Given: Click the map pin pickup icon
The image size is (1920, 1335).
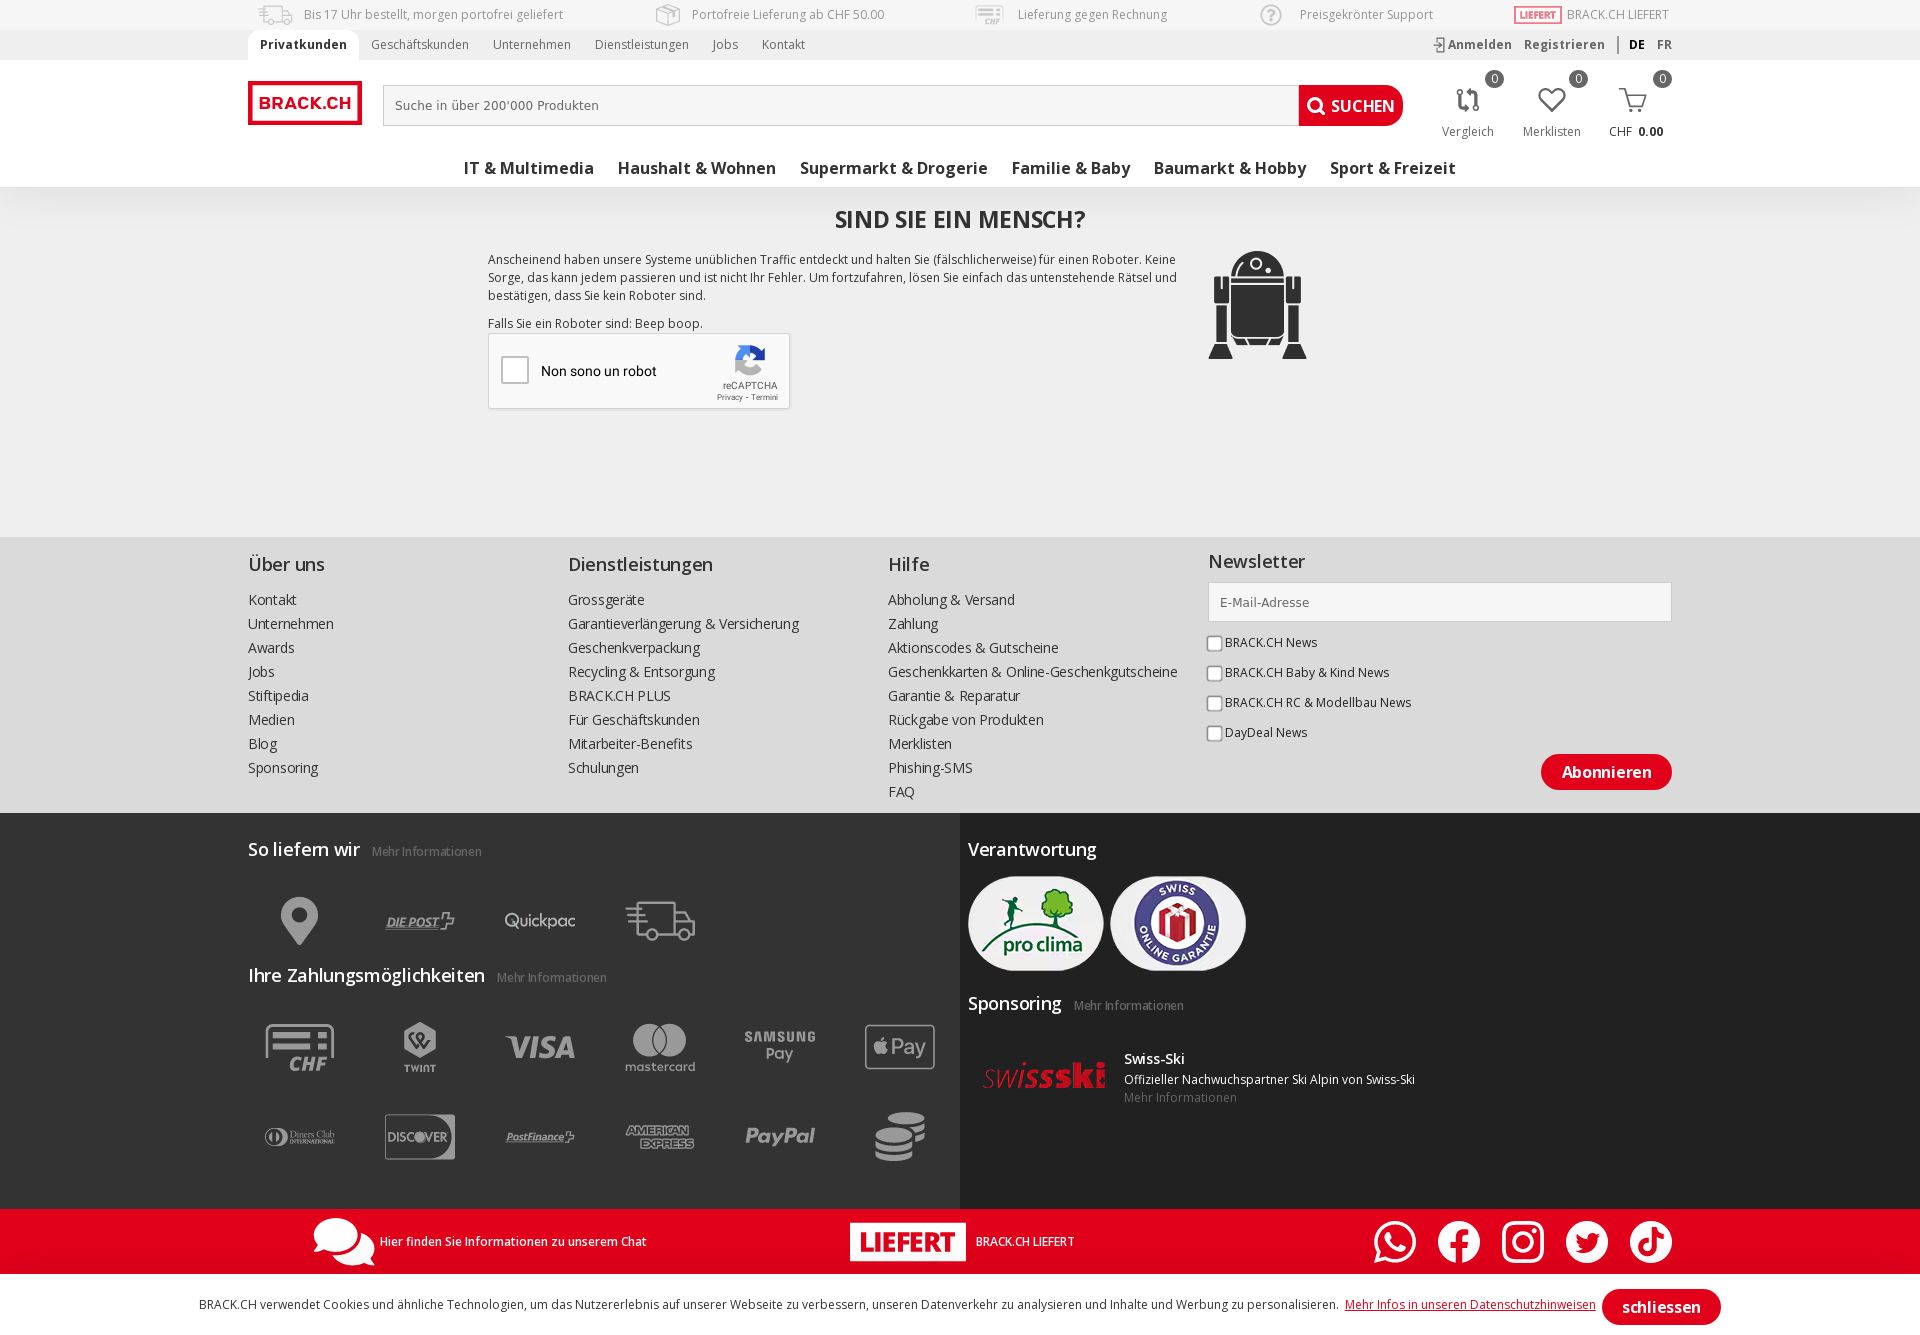Looking at the screenshot, I should click(x=299, y=921).
